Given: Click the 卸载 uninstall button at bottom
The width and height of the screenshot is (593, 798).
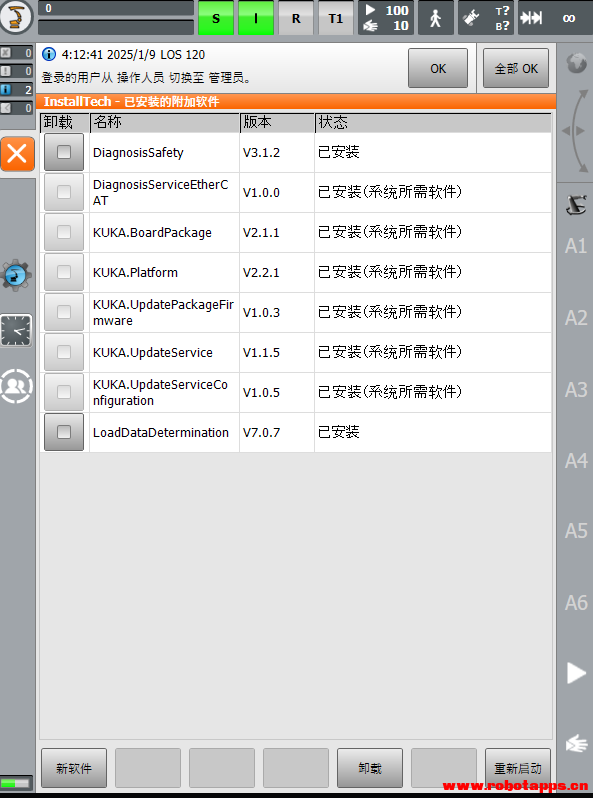Looking at the screenshot, I should (x=370, y=767).
